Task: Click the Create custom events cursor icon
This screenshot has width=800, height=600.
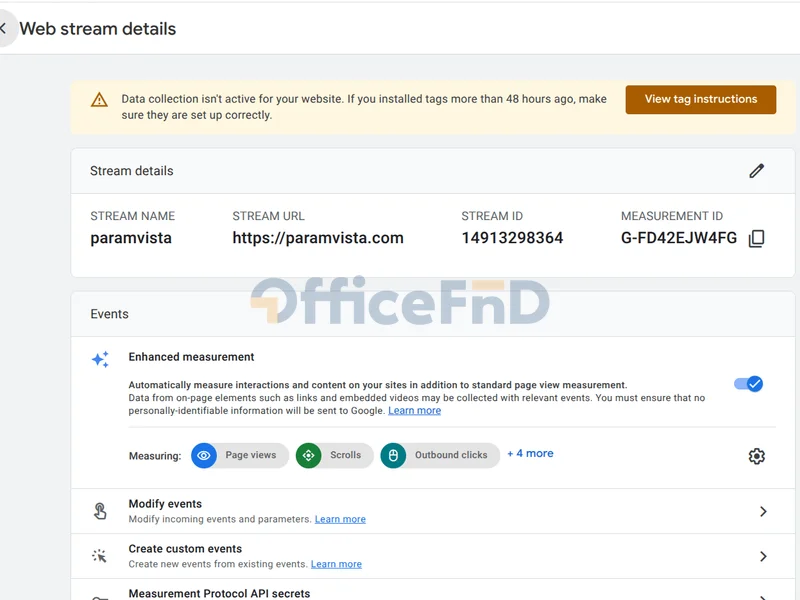Action: point(99,556)
